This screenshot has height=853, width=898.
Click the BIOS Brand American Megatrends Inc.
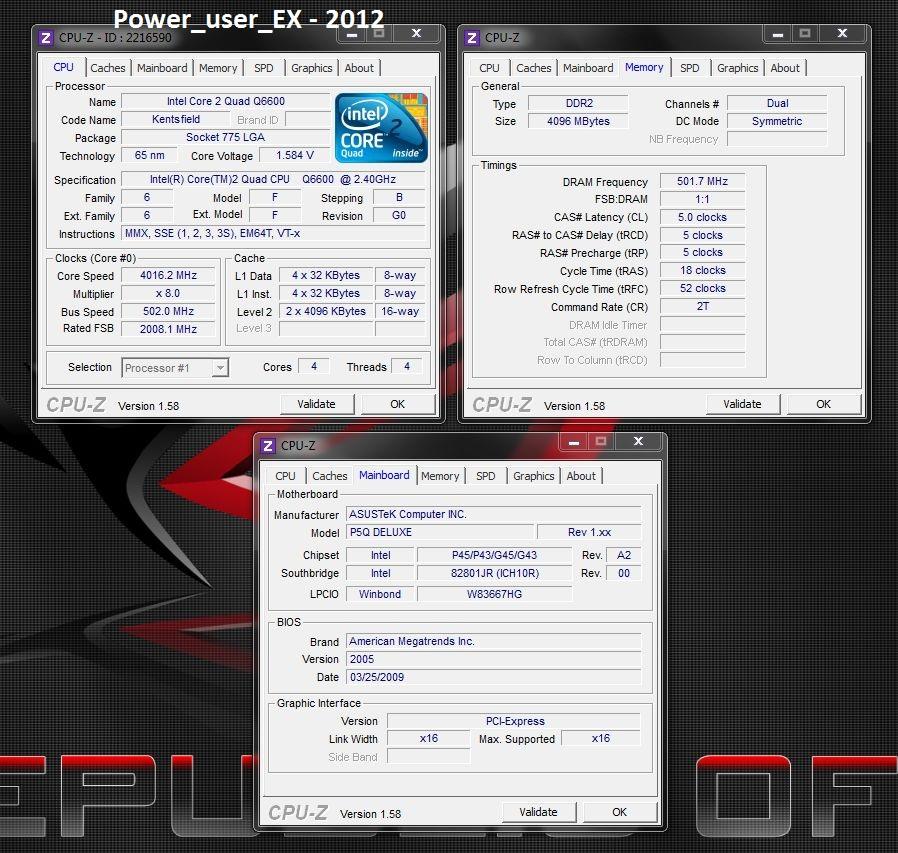[x=494, y=642]
